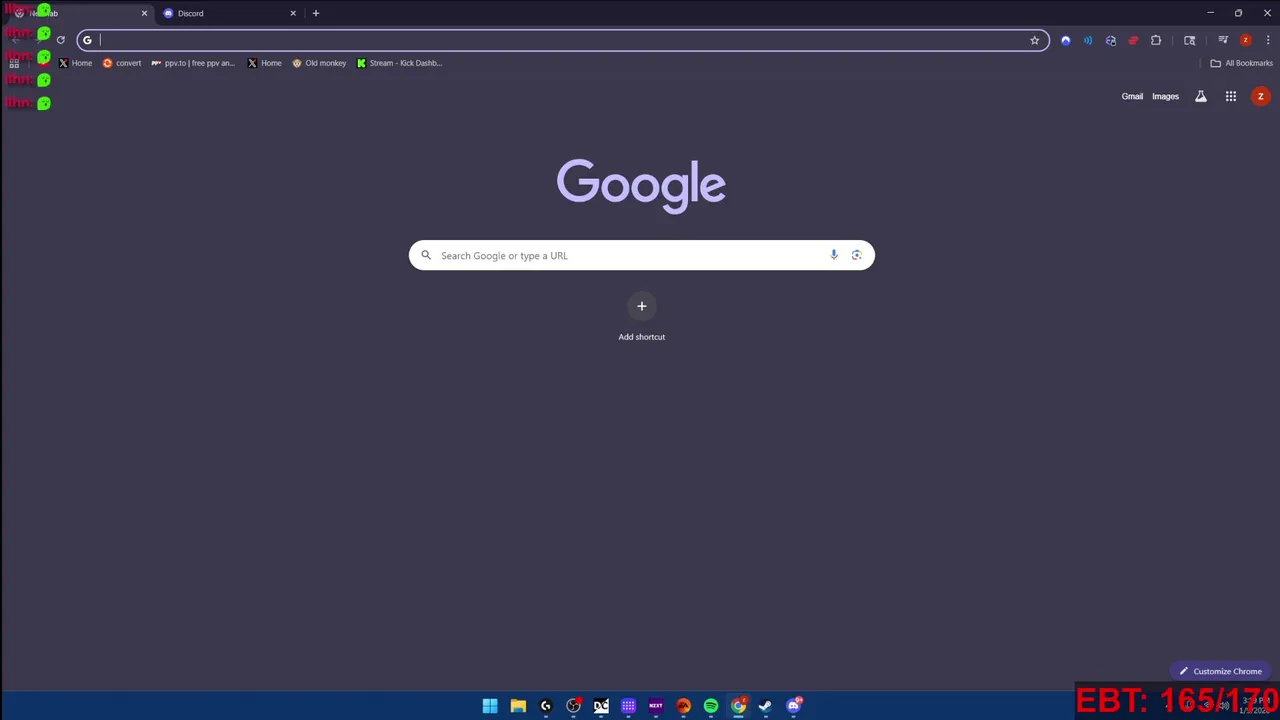The width and height of the screenshot is (1280, 720).
Task: Click the Add shortcut button
Action: click(x=642, y=318)
